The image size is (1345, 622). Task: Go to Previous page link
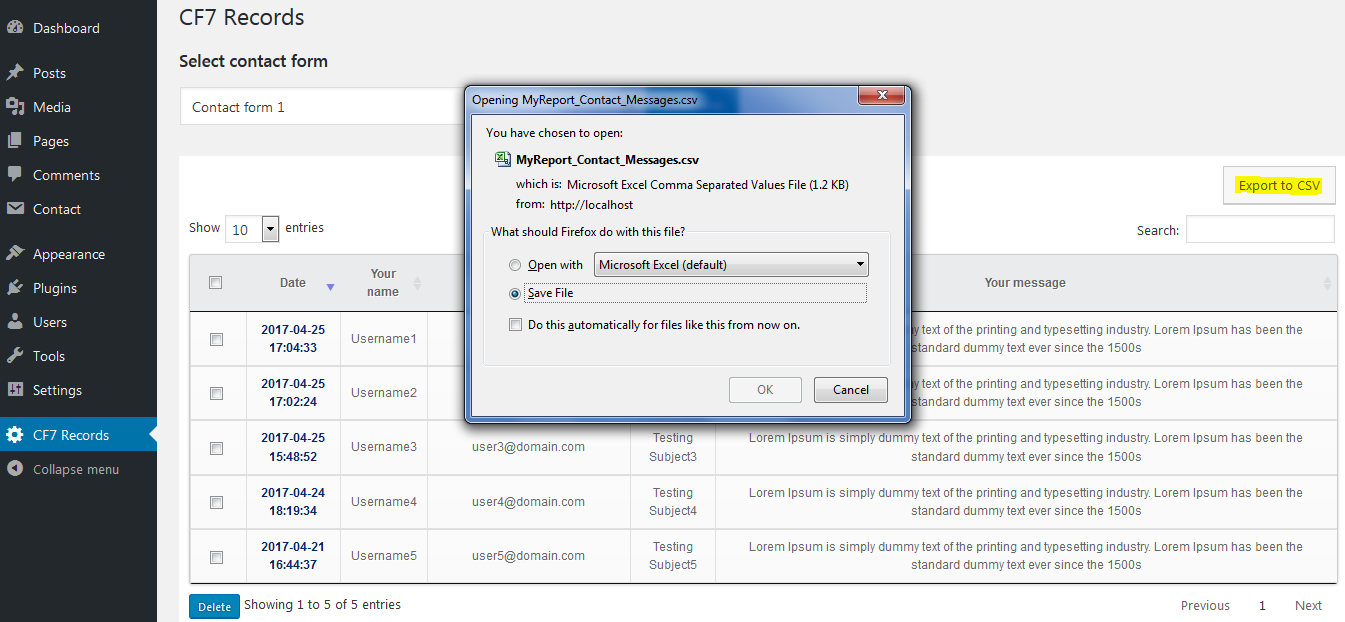tap(1205, 605)
